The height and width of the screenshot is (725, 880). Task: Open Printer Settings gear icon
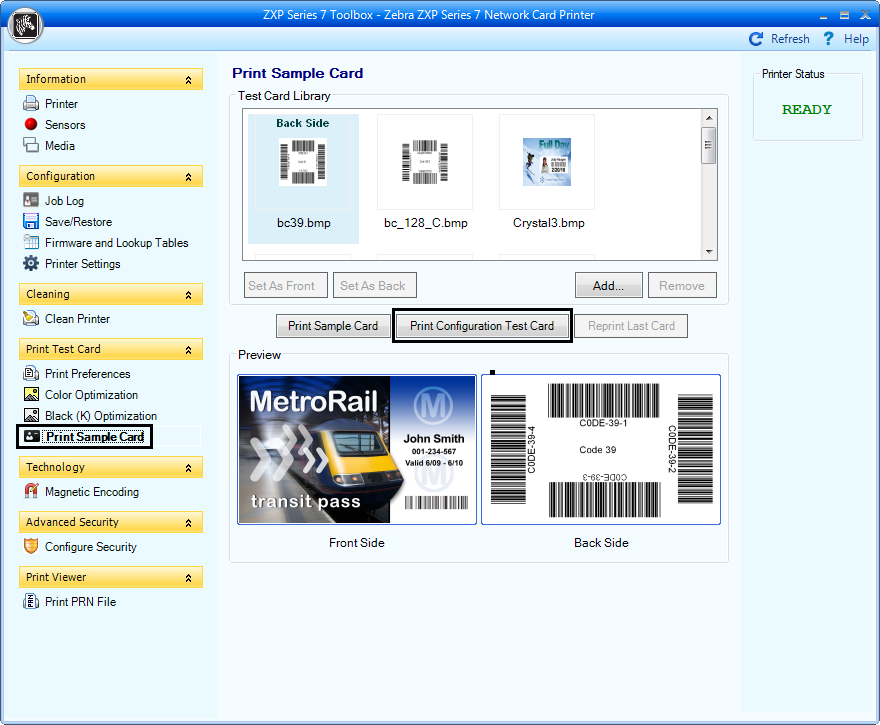[x=31, y=264]
